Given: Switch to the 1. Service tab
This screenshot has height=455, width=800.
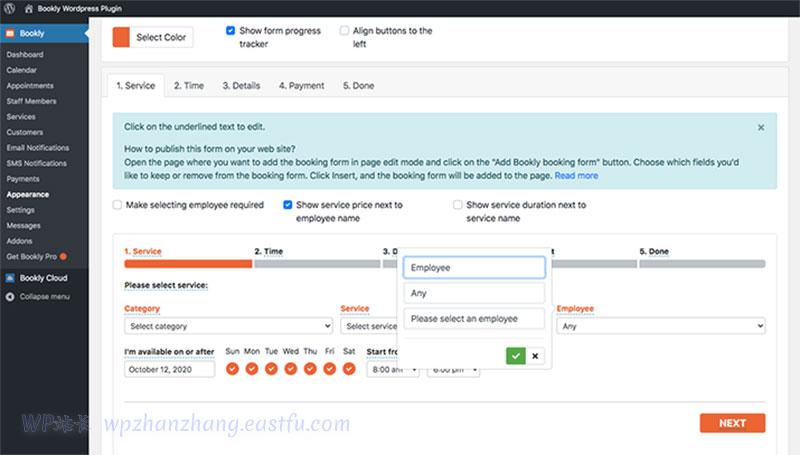Looking at the screenshot, I should click(x=136, y=86).
